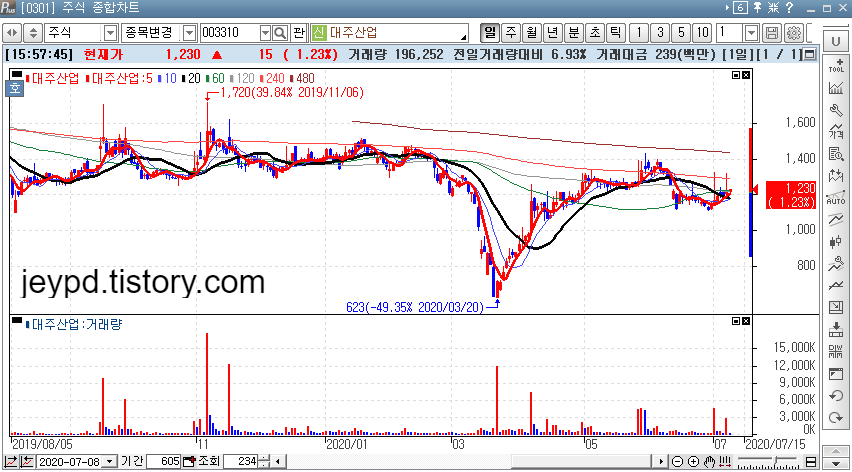Click the 호 quote badge on chart
The width and height of the screenshot is (852, 472).
15,88
